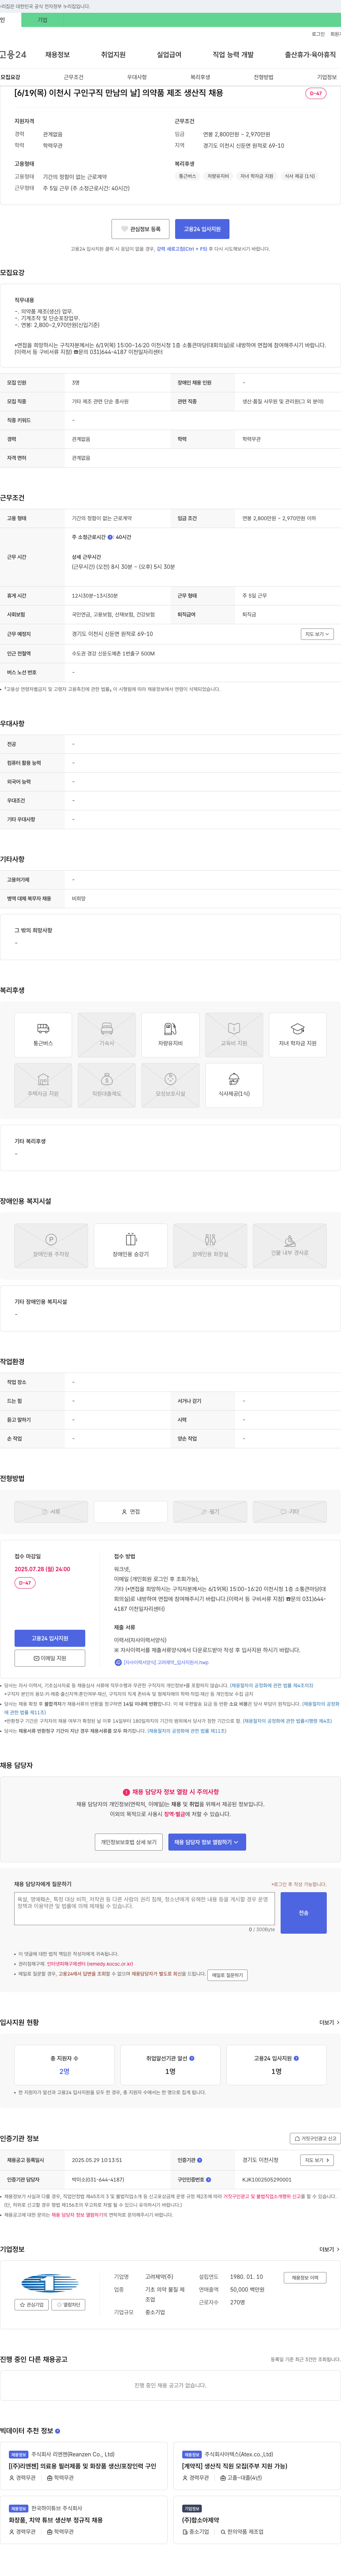
Task: Click the 장애인용 화장실 icon
Action: 210,1246
